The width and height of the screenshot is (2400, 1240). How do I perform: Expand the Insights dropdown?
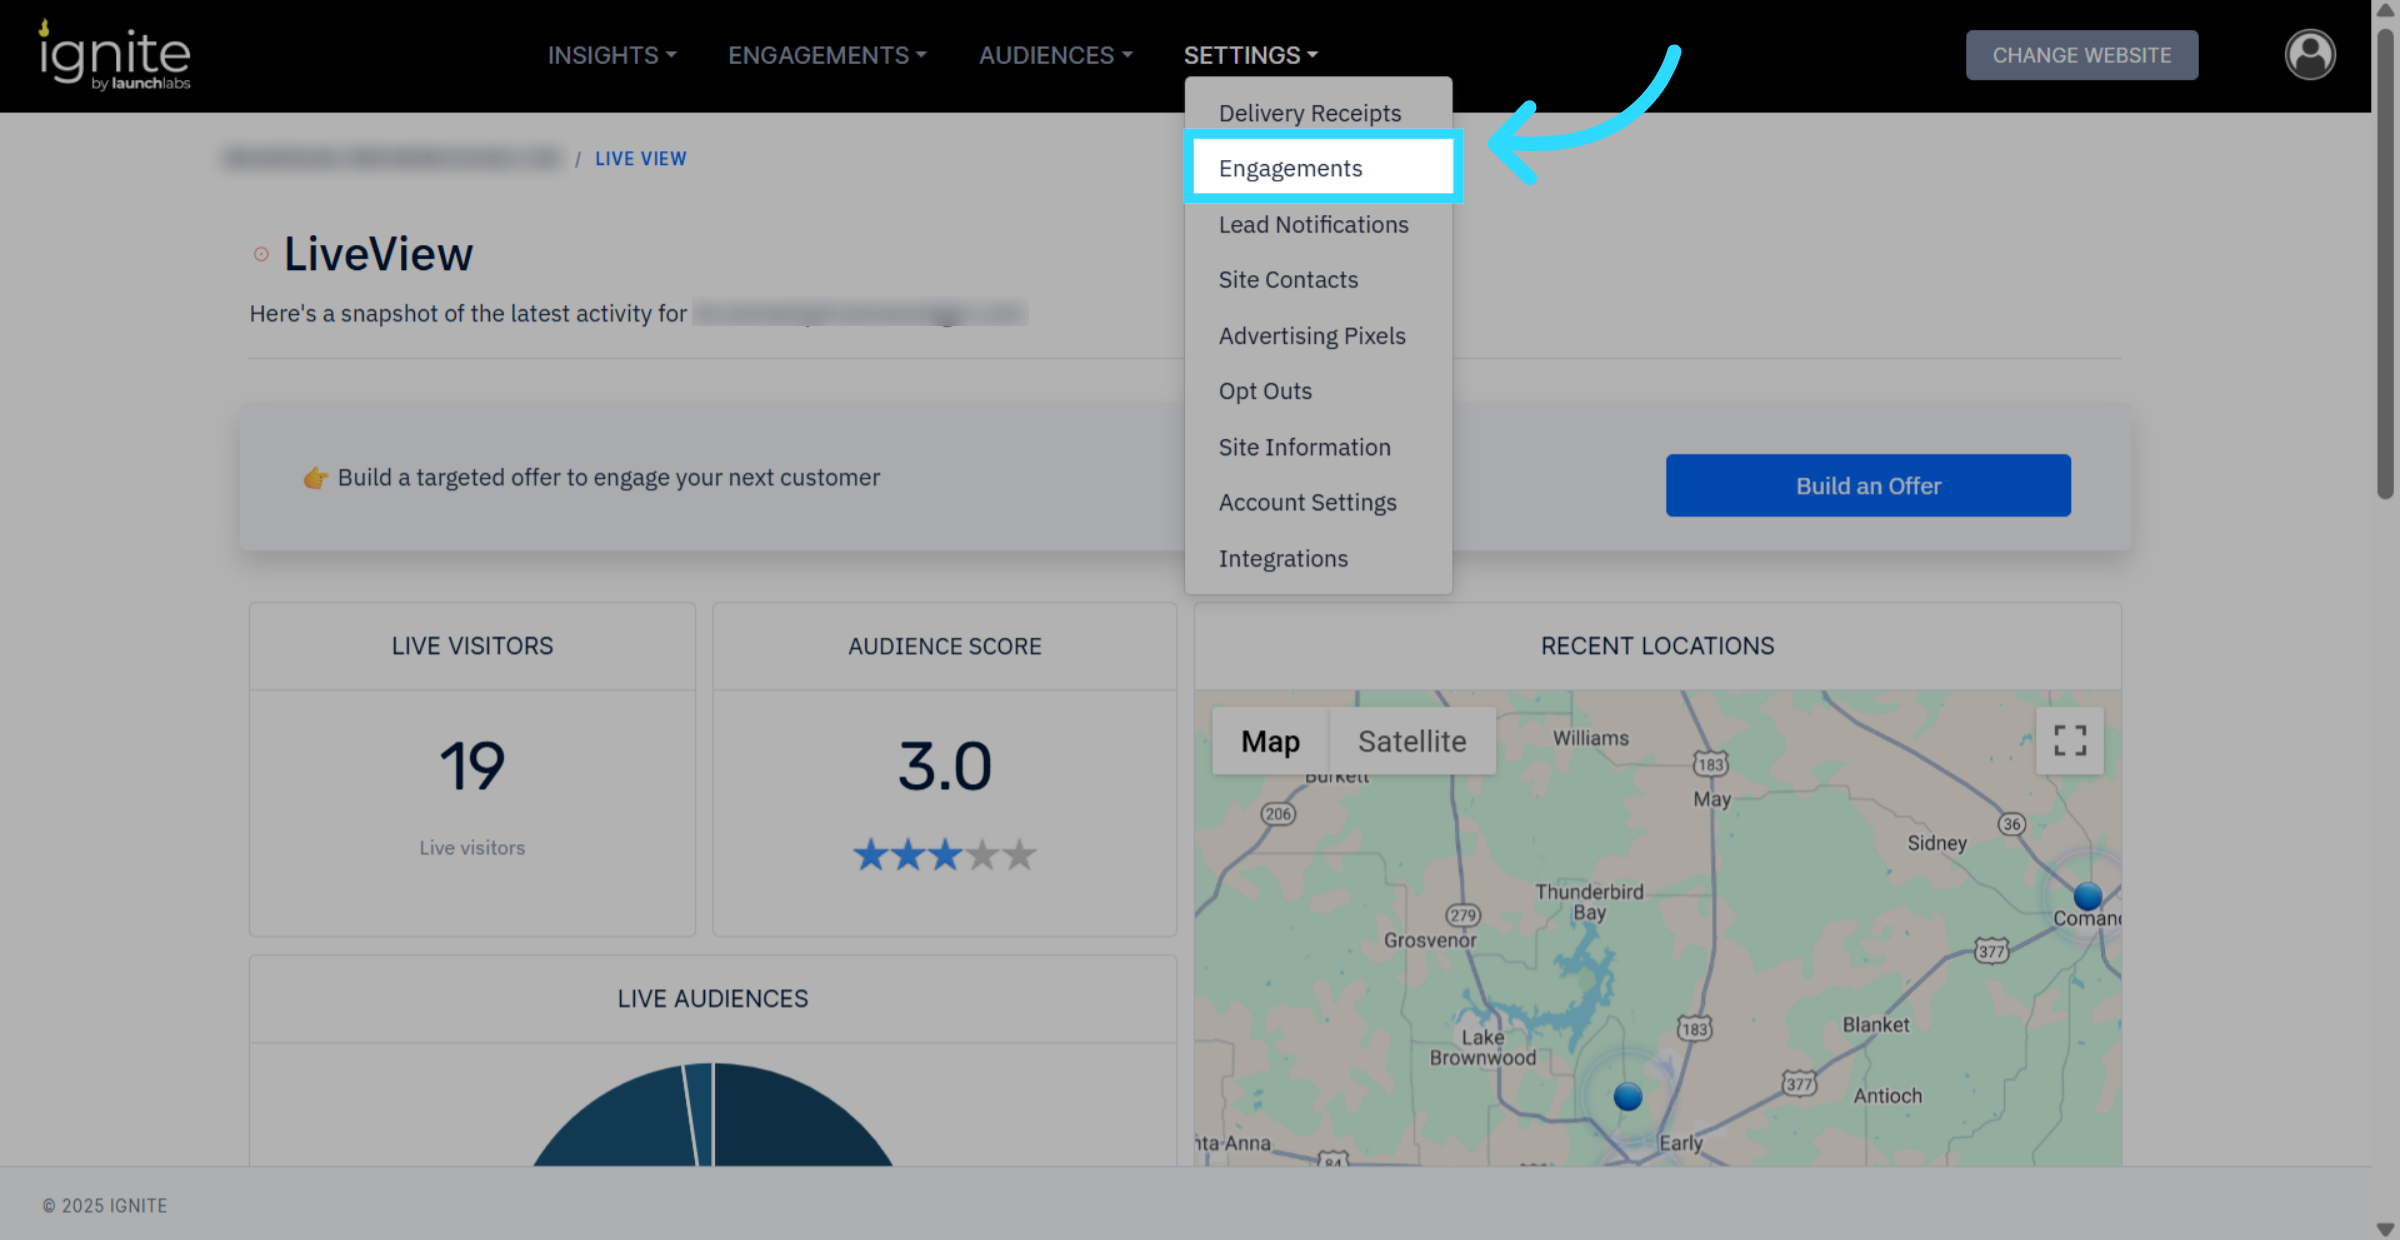pos(611,55)
